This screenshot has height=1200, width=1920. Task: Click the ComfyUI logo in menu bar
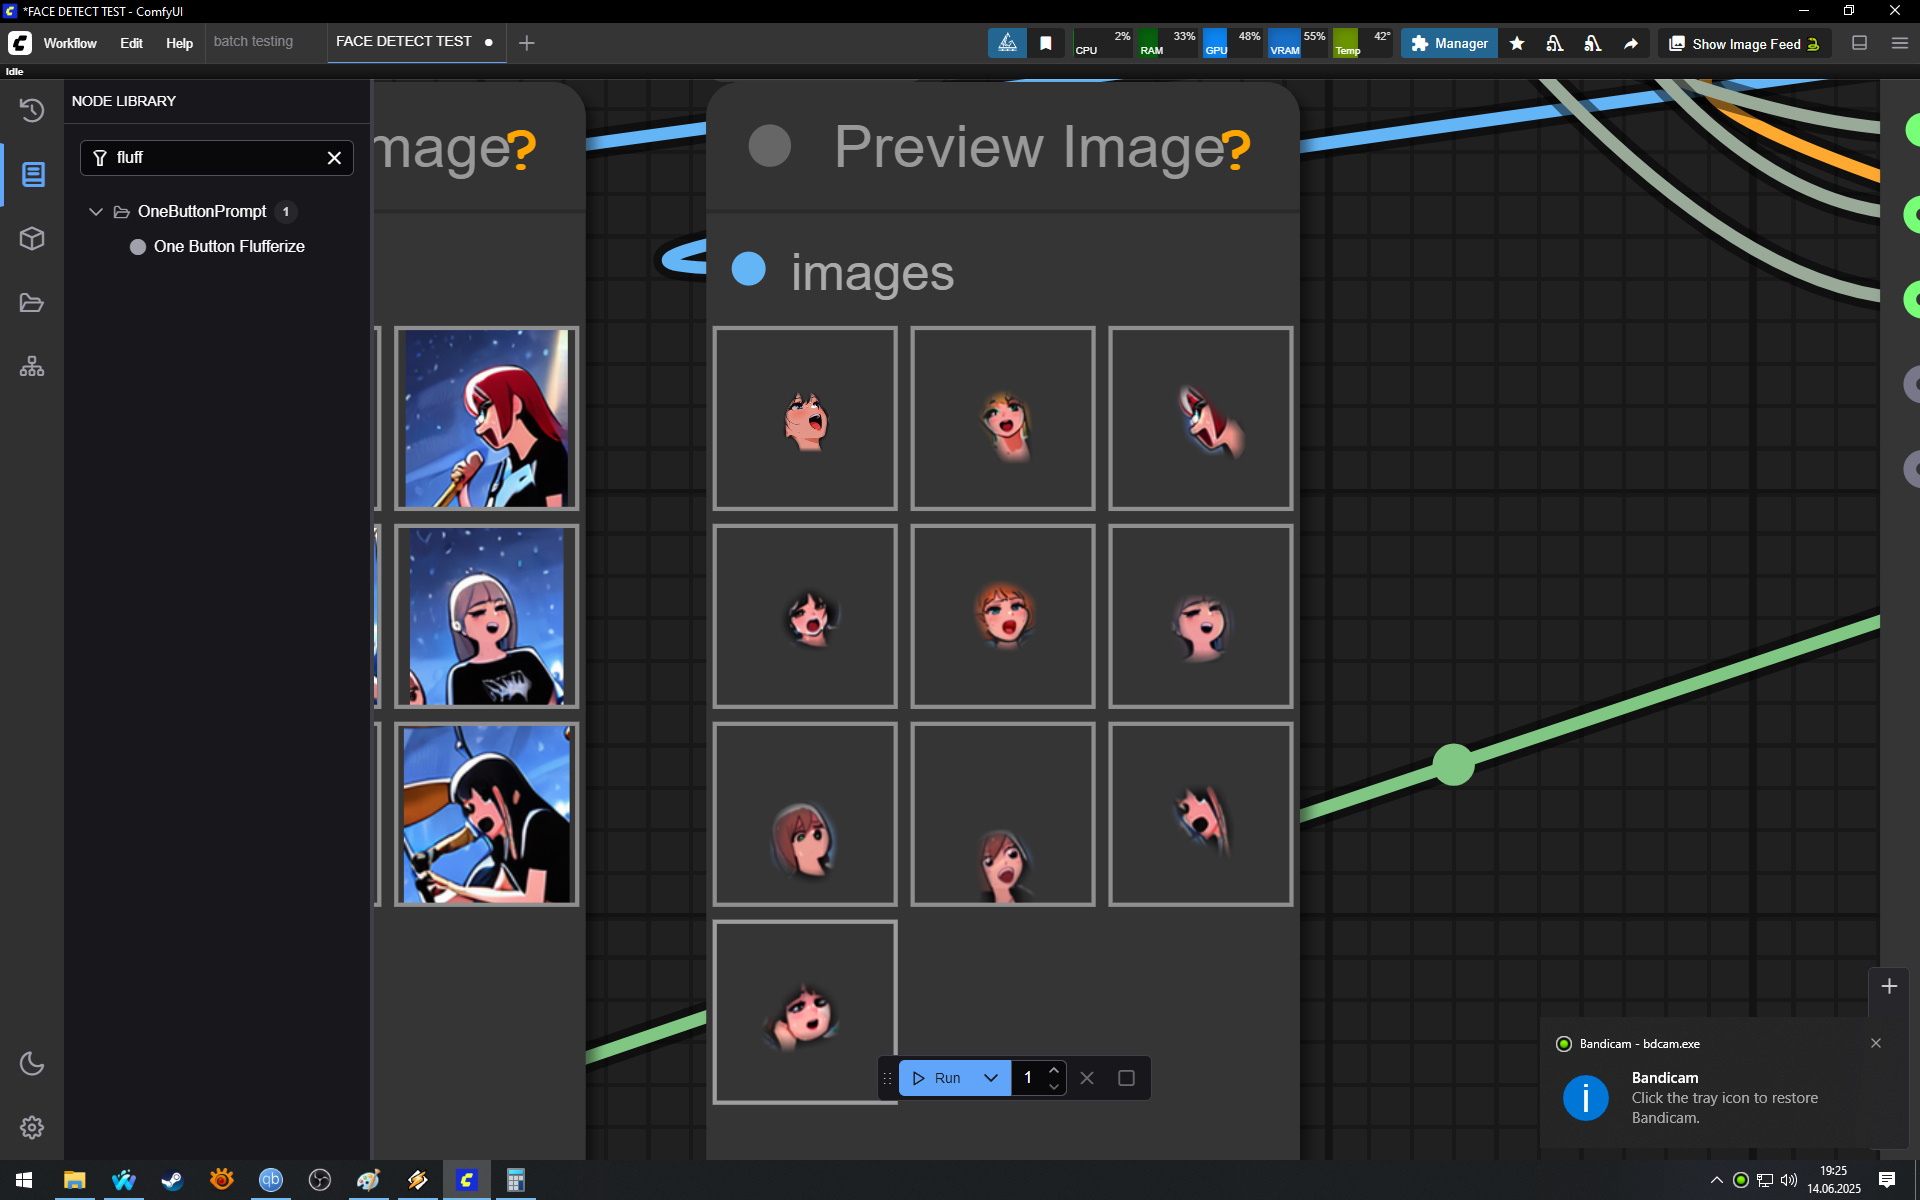click(x=20, y=43)
